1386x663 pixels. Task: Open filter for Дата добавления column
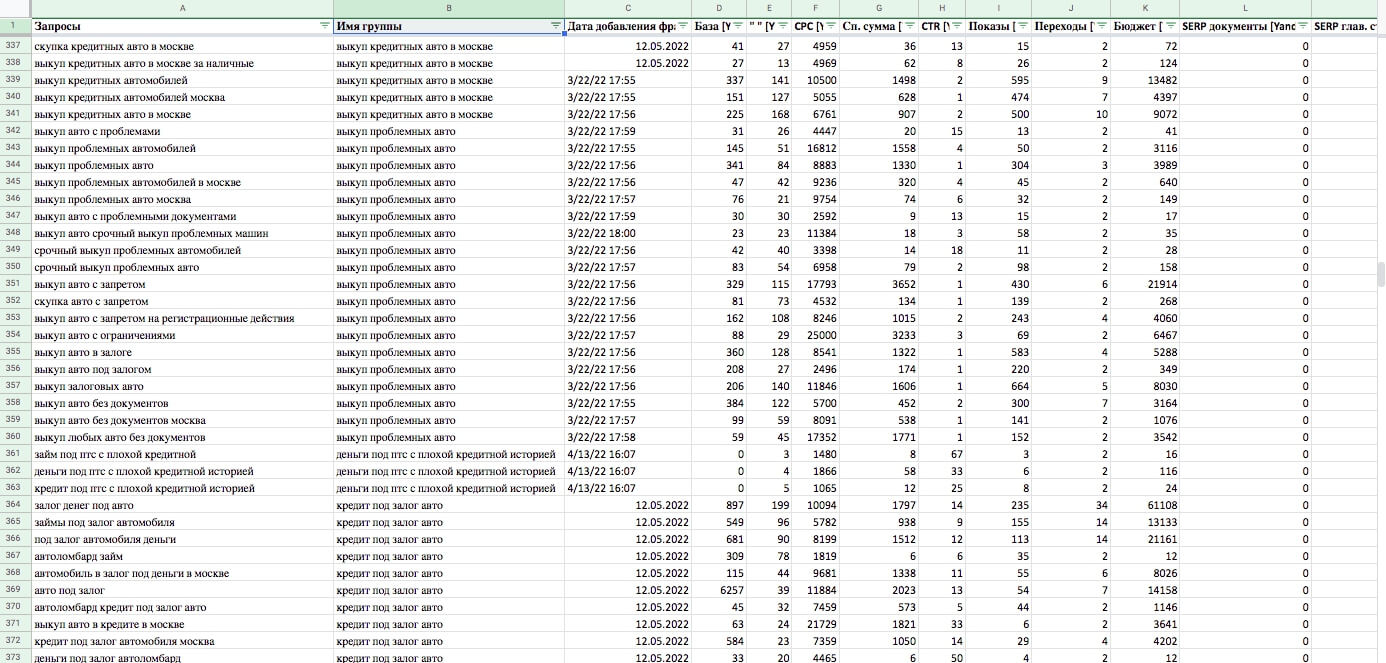click(683, 25)
